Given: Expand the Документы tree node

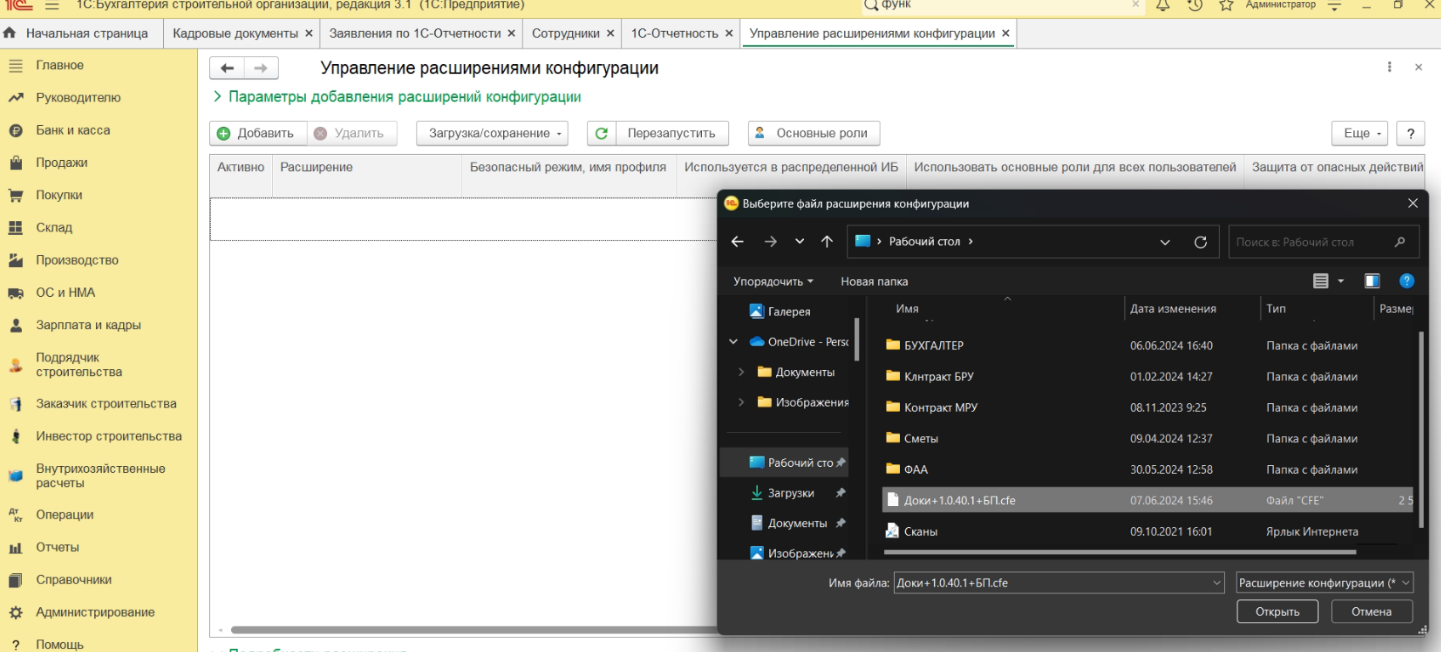Looking at the screenshot, I should [741, 372].
